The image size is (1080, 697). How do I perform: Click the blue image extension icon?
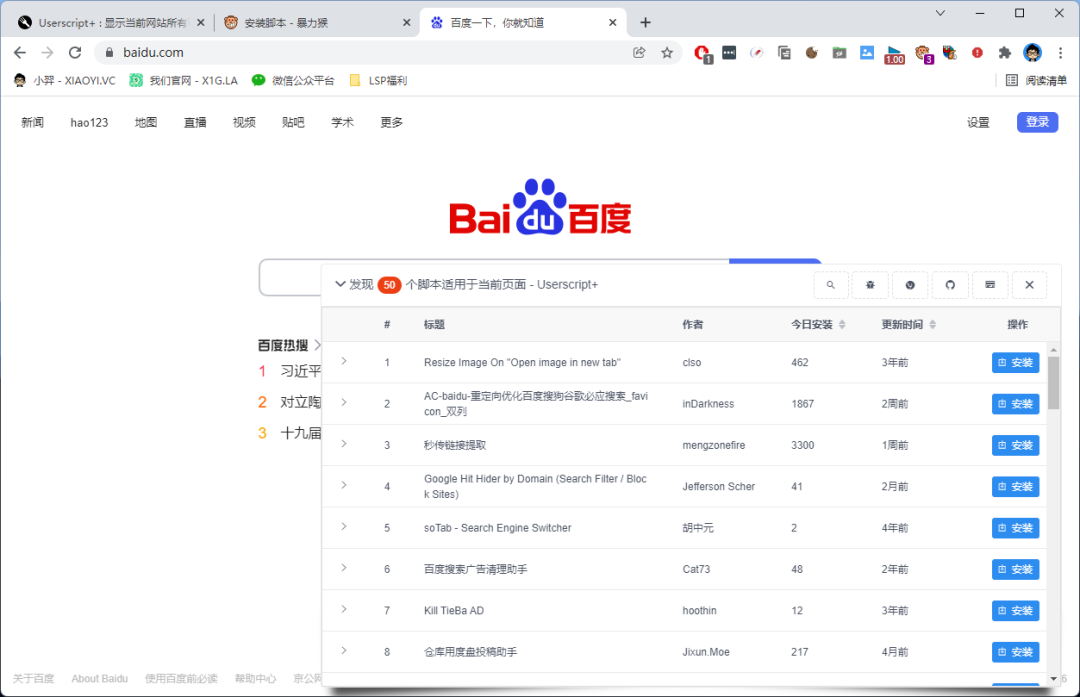click(866, 52)
